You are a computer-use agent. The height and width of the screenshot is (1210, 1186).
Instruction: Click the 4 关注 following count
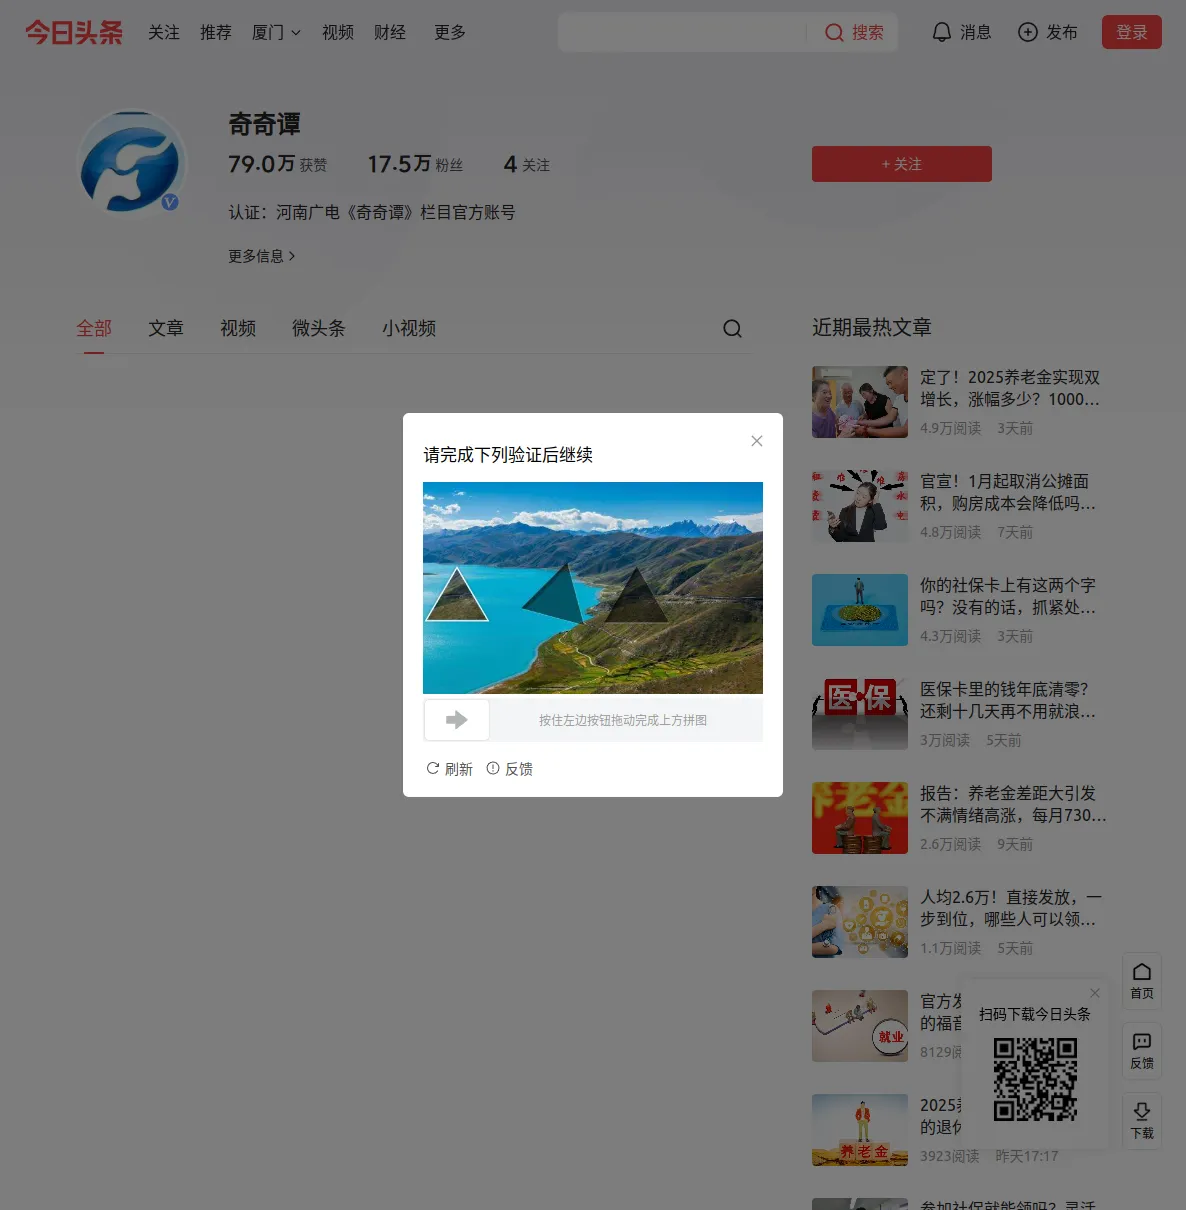(x=527, y=164)
